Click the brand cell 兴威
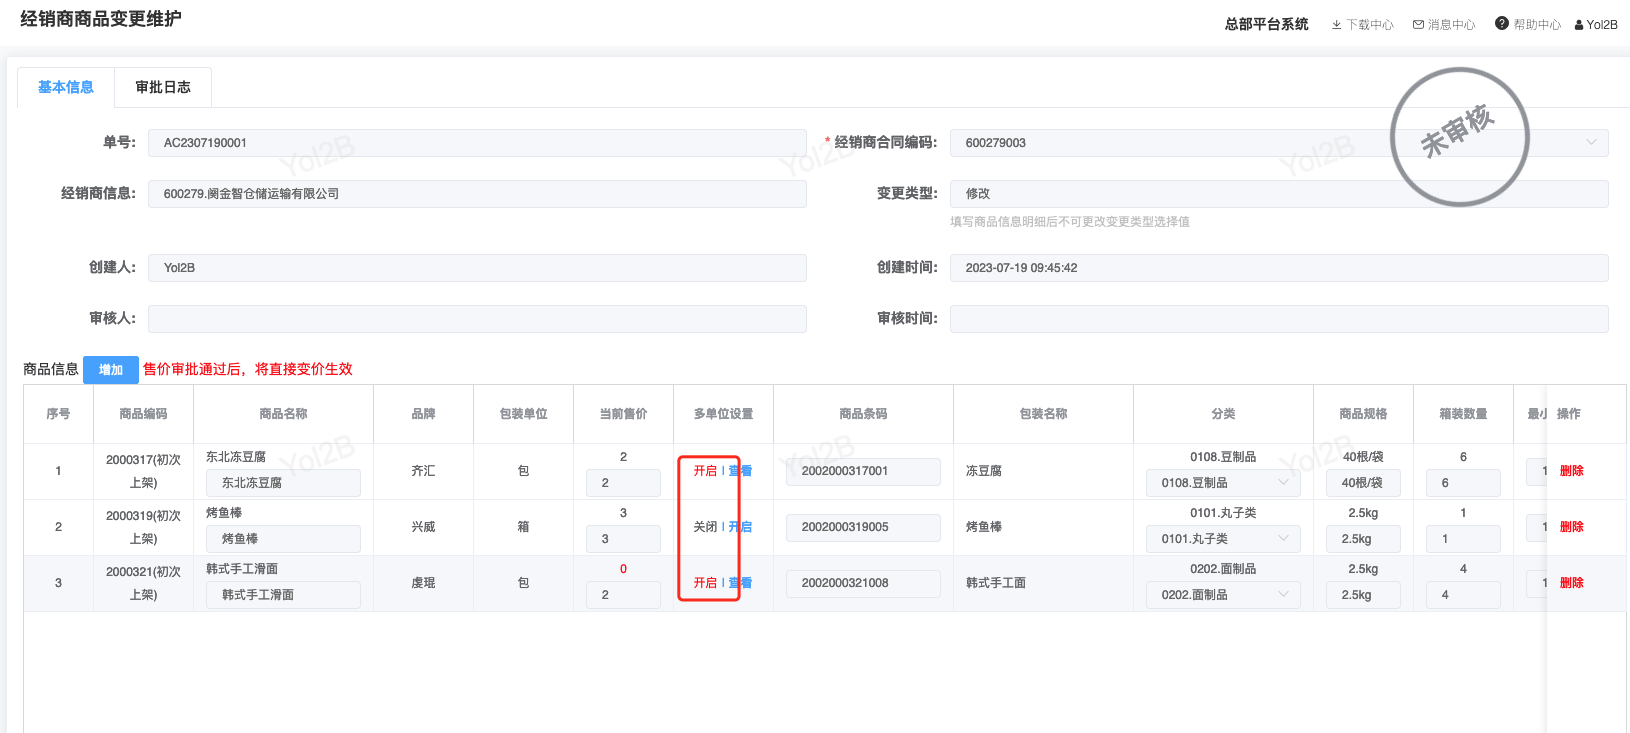The image size is (1630, 733). coord(423,527)
